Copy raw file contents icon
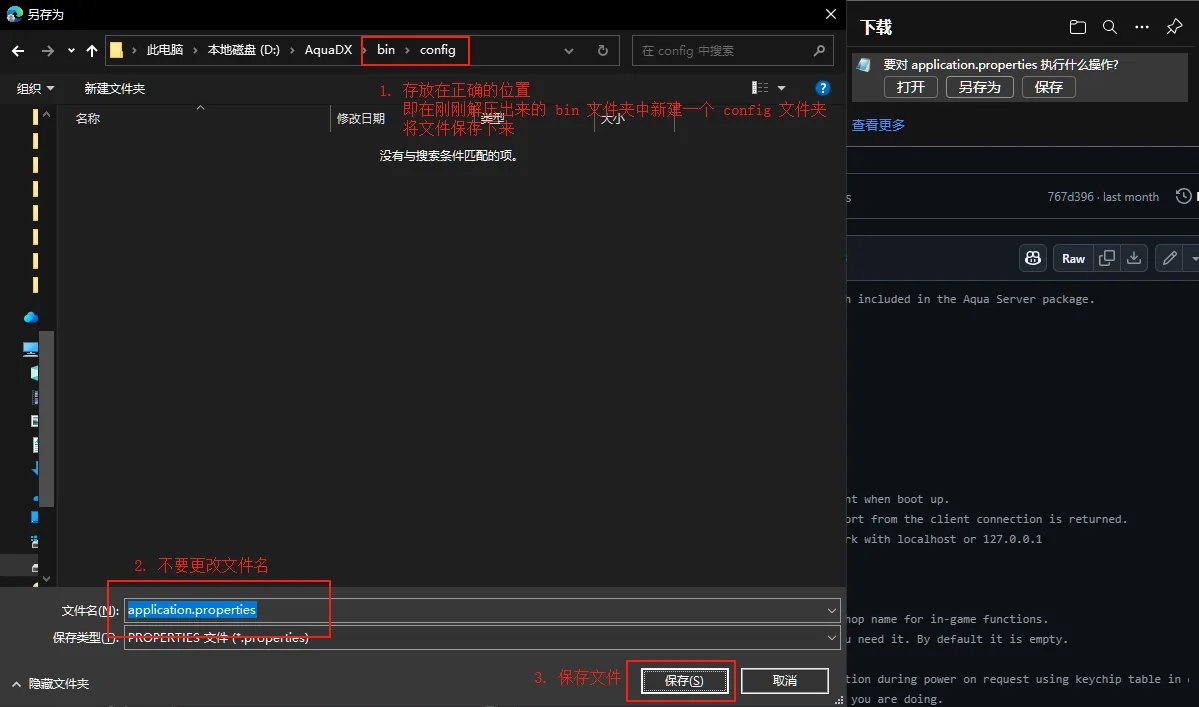 [1107, 258]
